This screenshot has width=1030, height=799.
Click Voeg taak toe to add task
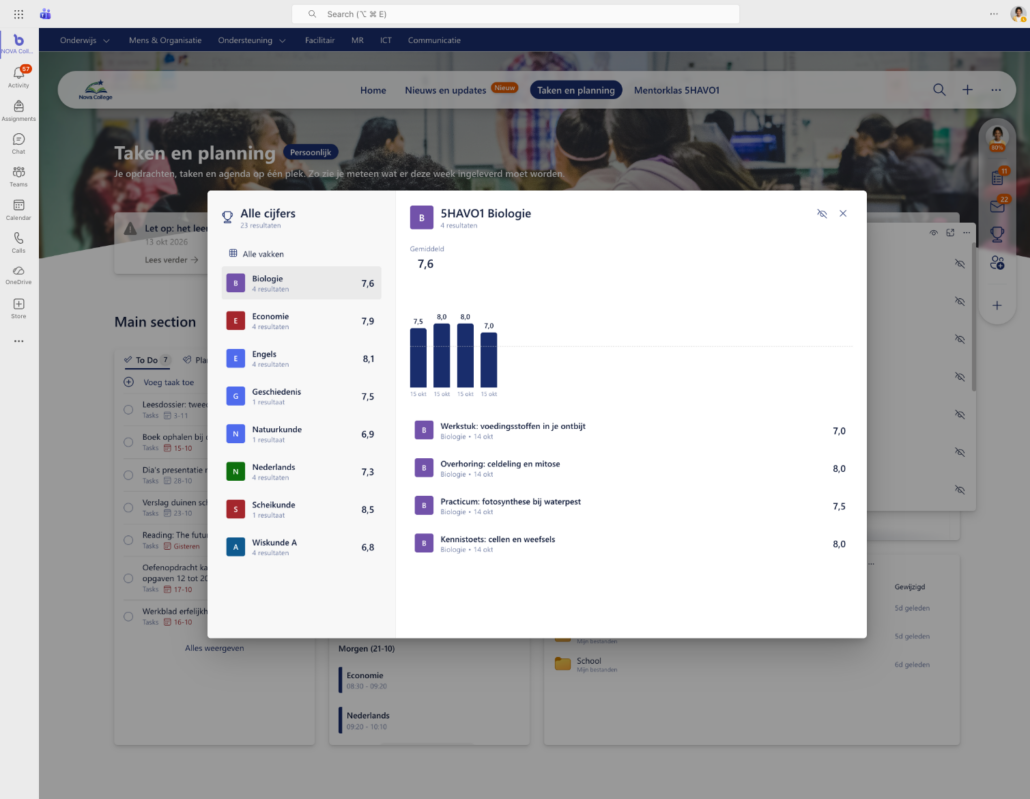click(159, 382)
